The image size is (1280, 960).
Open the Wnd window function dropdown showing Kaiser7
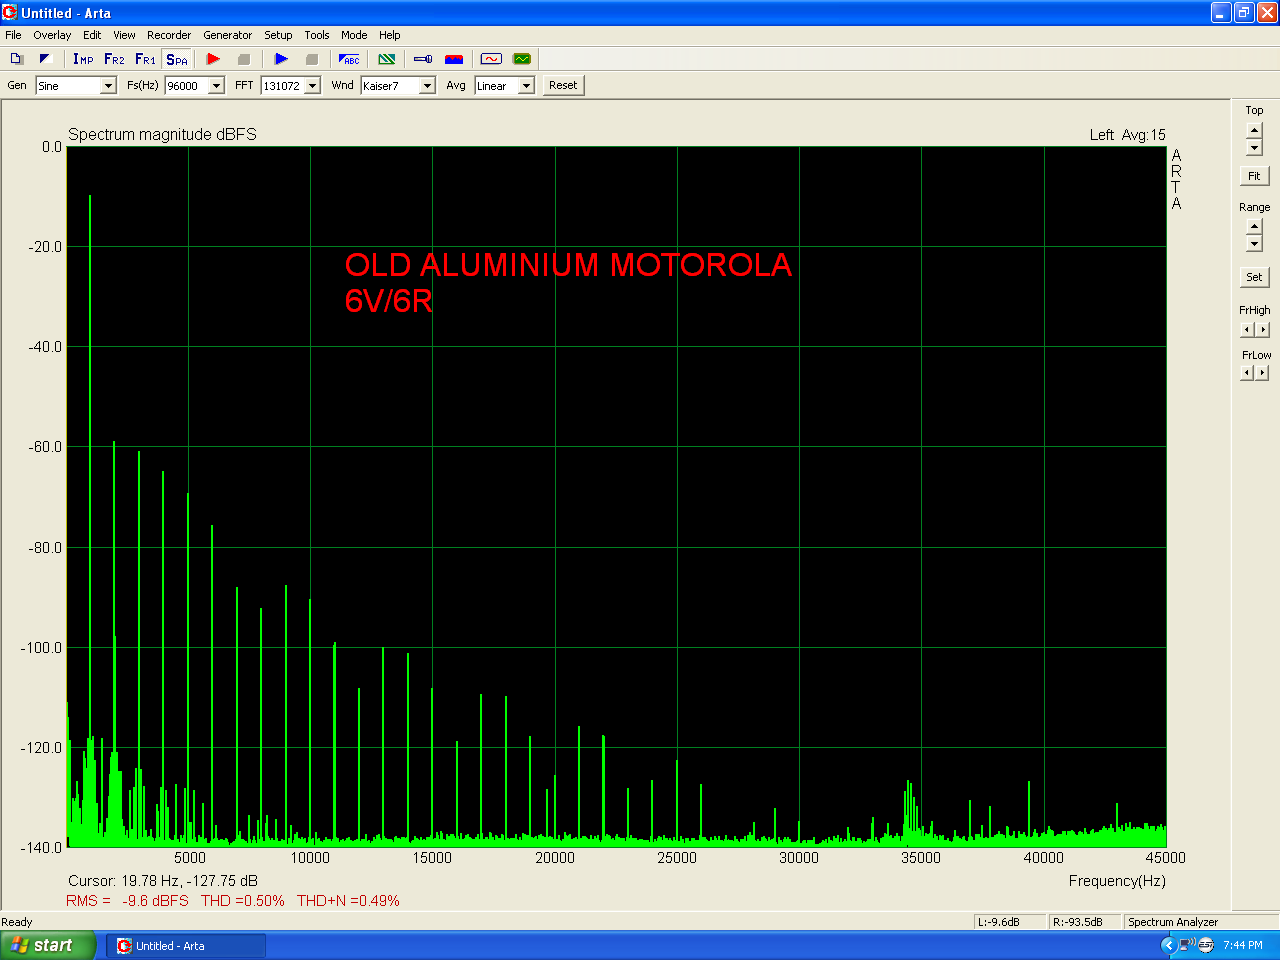tap(398, 86)
